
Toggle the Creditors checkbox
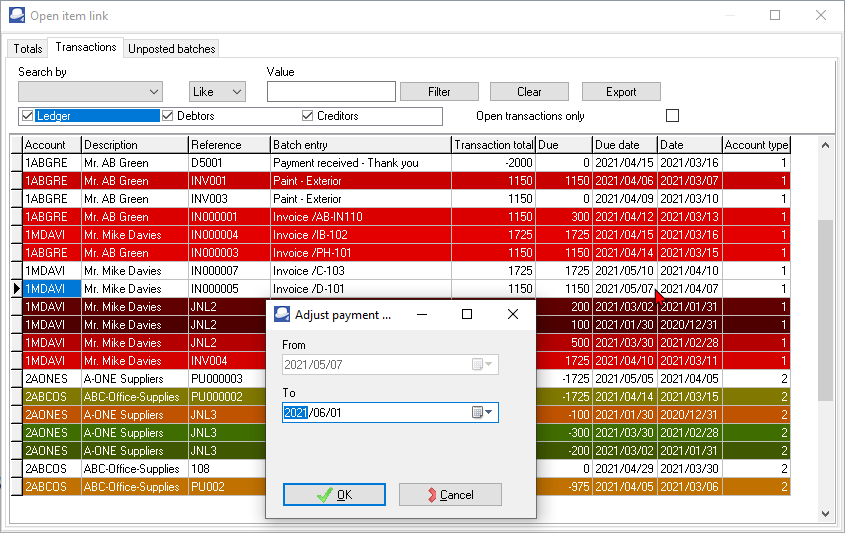coord(308,116)
